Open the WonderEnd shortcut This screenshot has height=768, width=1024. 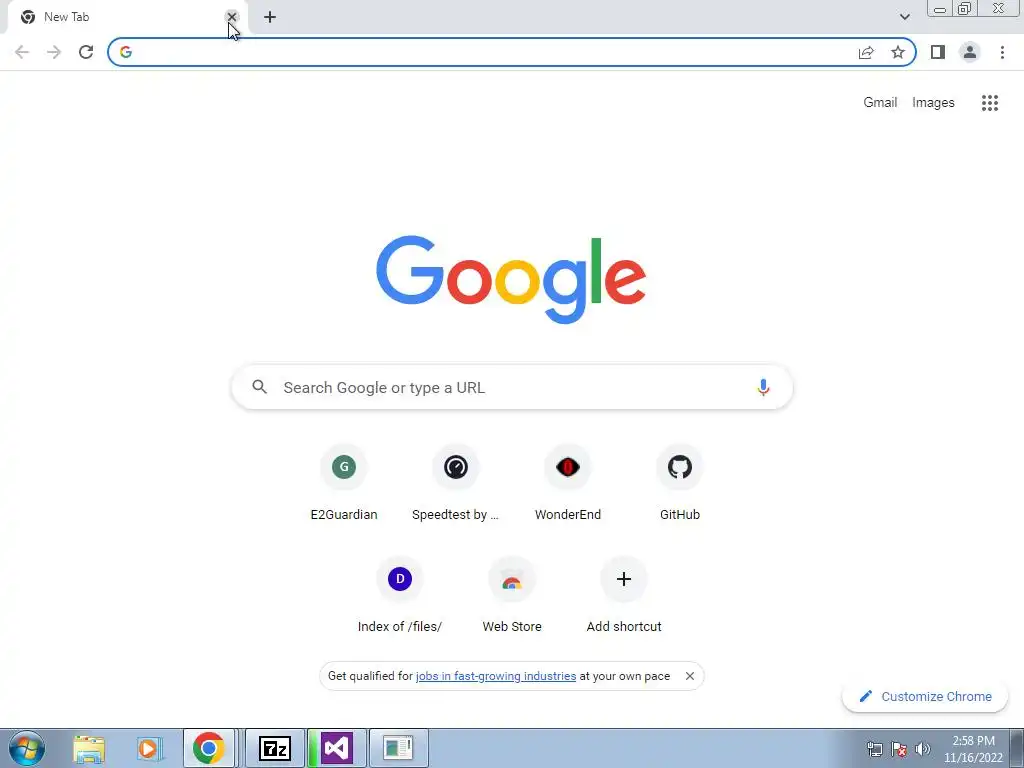[x=568, y=483]
